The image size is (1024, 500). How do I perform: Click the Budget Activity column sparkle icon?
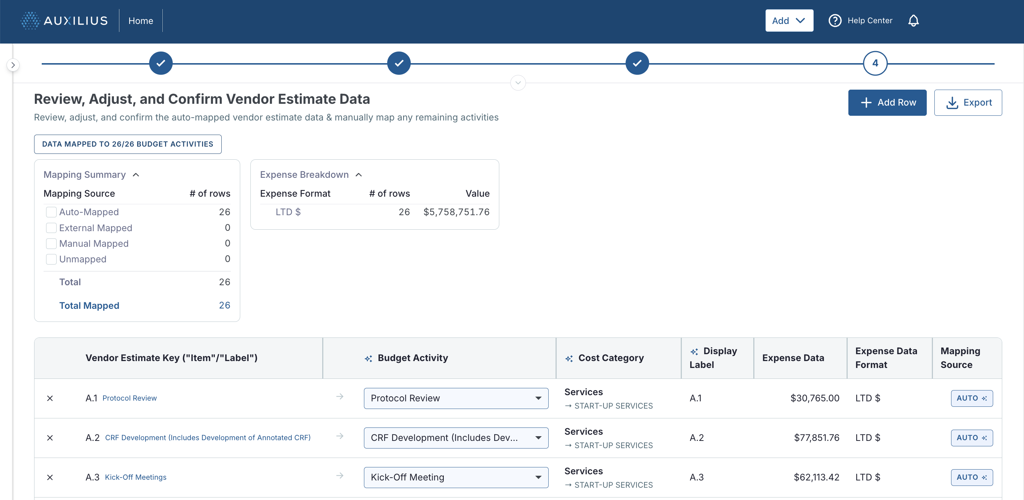click(x=368, y=358)
